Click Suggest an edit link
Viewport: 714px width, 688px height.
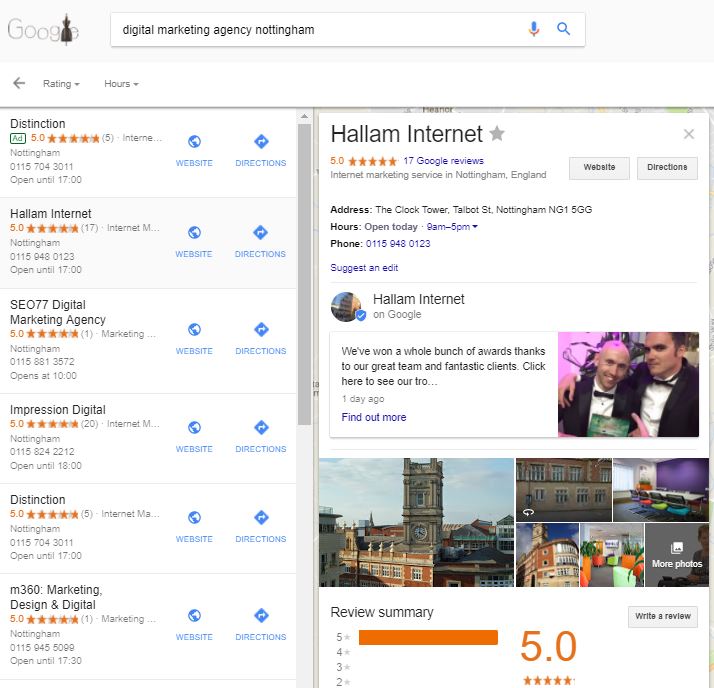pos(364,268)
